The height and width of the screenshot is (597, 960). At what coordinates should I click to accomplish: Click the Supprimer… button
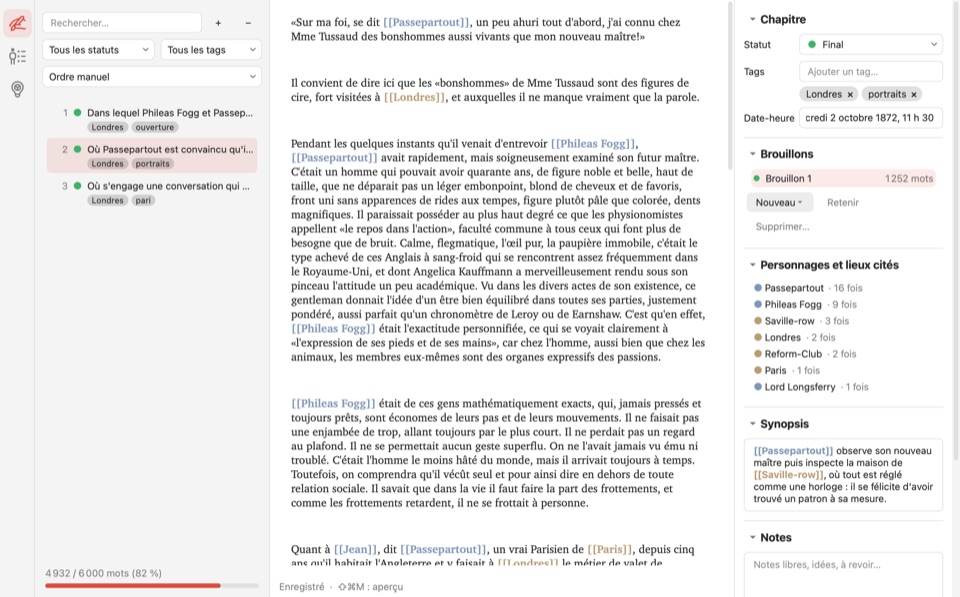click(782, 227)
